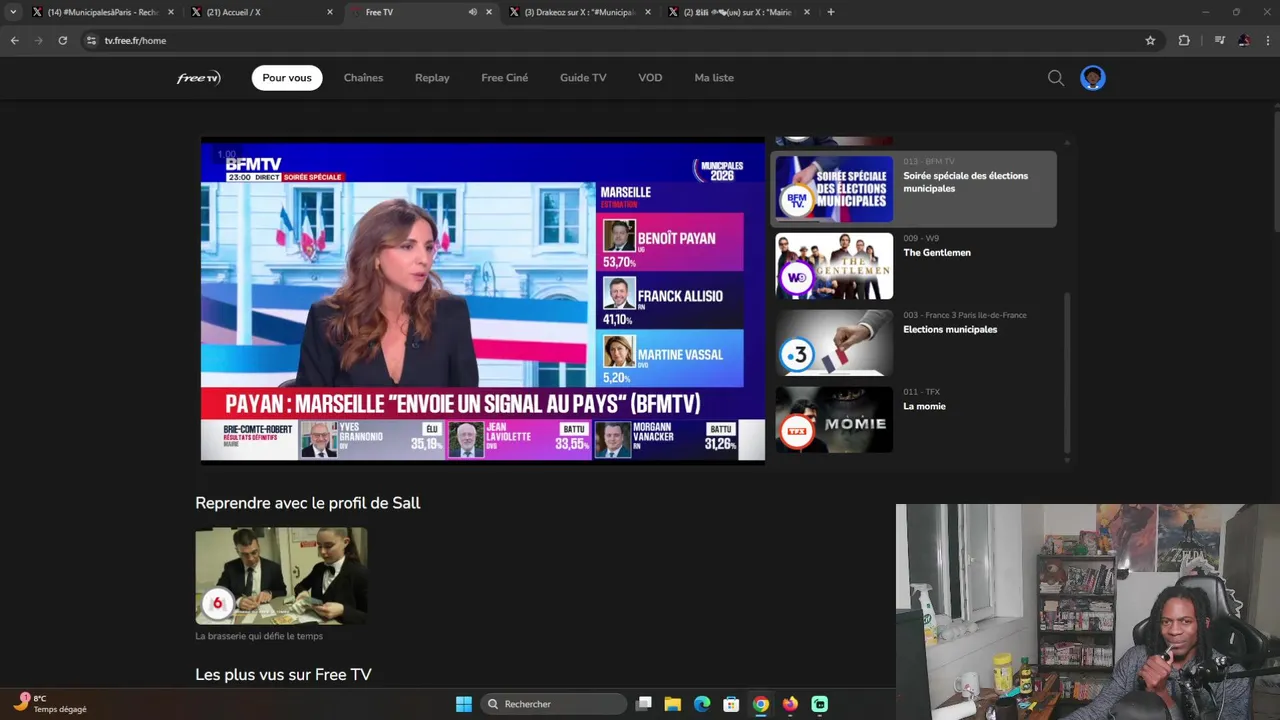
Task: Click the Chrome icon in the taskbar
Action: [761, 704]
